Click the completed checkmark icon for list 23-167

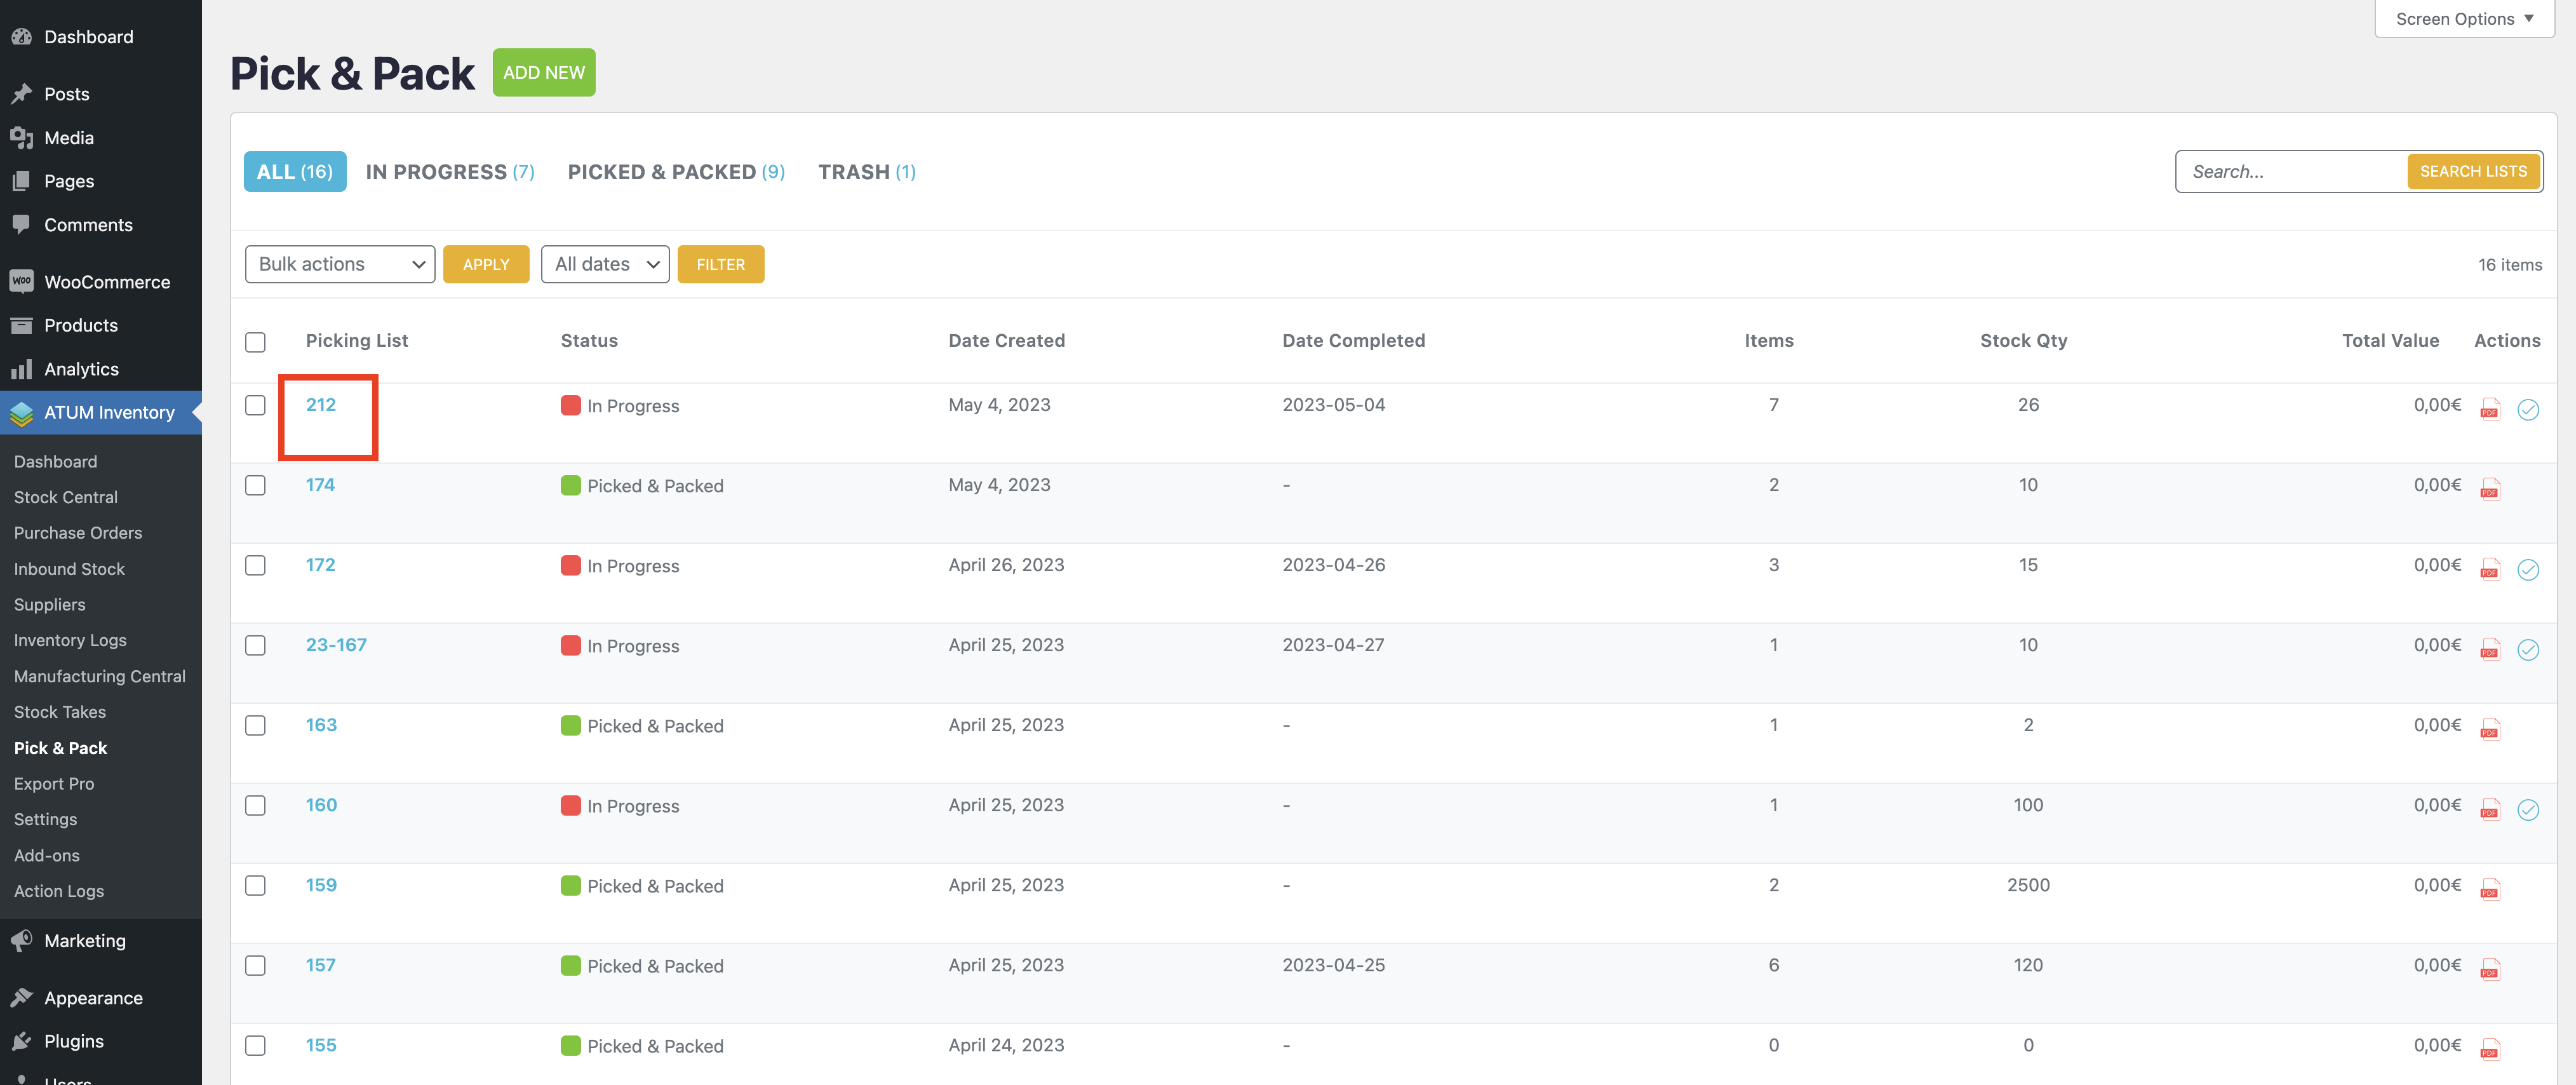point(2528,649)
